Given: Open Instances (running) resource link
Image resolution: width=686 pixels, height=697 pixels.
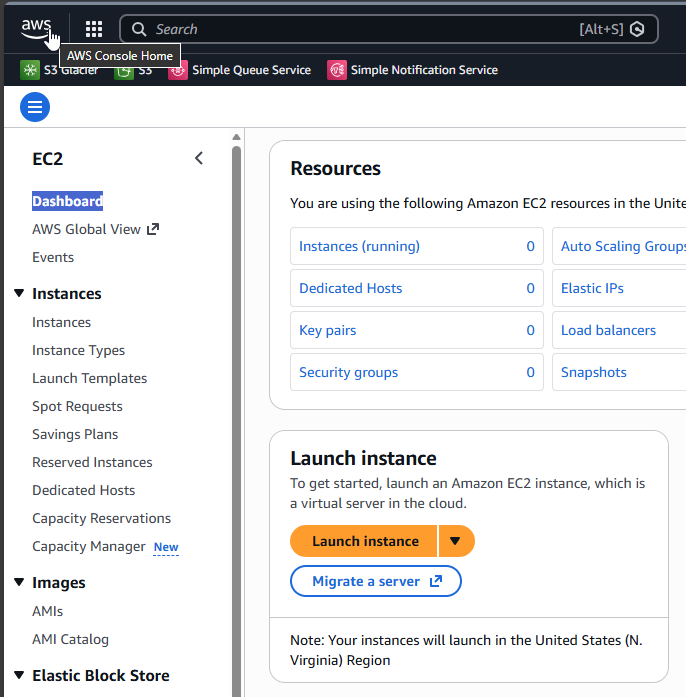Looking at the screenshot, I should click(359, 246).
